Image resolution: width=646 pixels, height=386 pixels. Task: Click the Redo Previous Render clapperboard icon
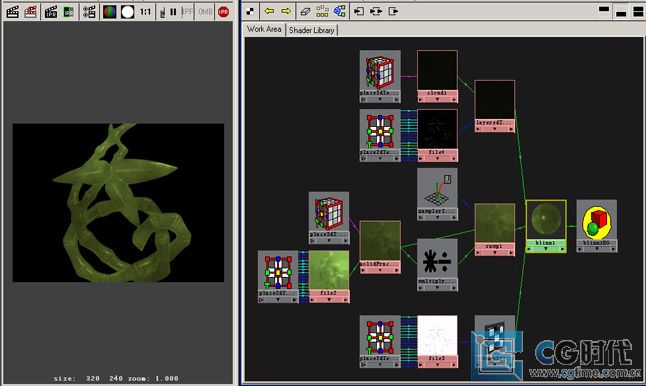(13, 12)
